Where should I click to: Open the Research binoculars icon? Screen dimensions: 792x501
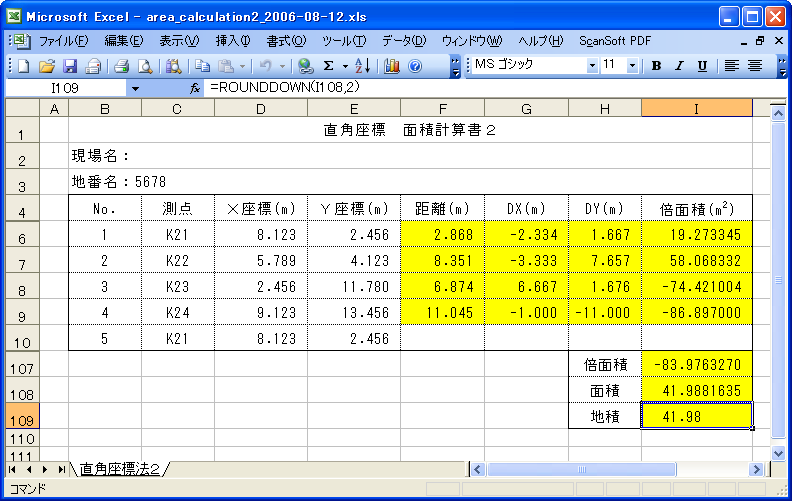[173, 66]
